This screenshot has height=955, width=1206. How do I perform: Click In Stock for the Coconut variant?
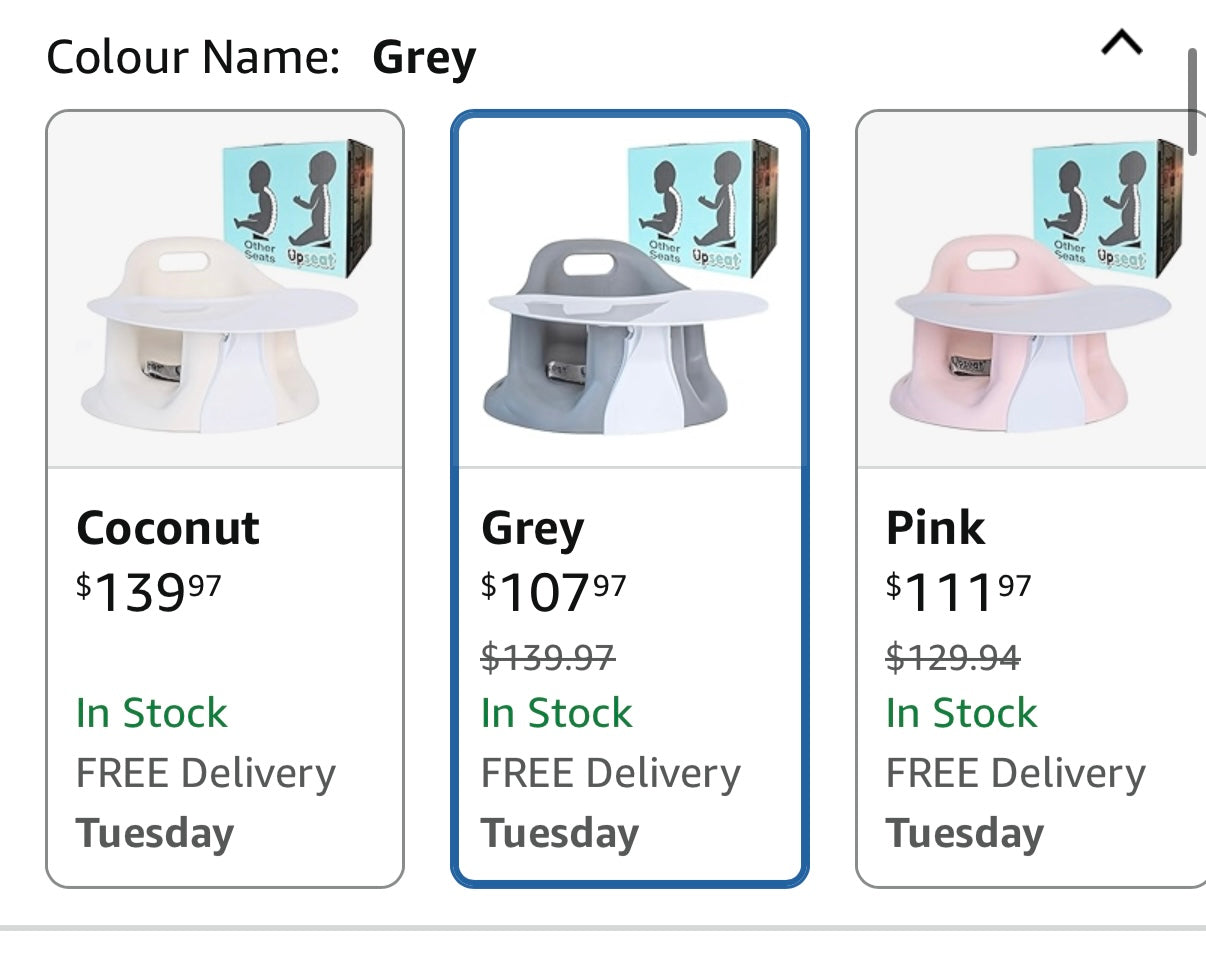[x=150, y=712]
